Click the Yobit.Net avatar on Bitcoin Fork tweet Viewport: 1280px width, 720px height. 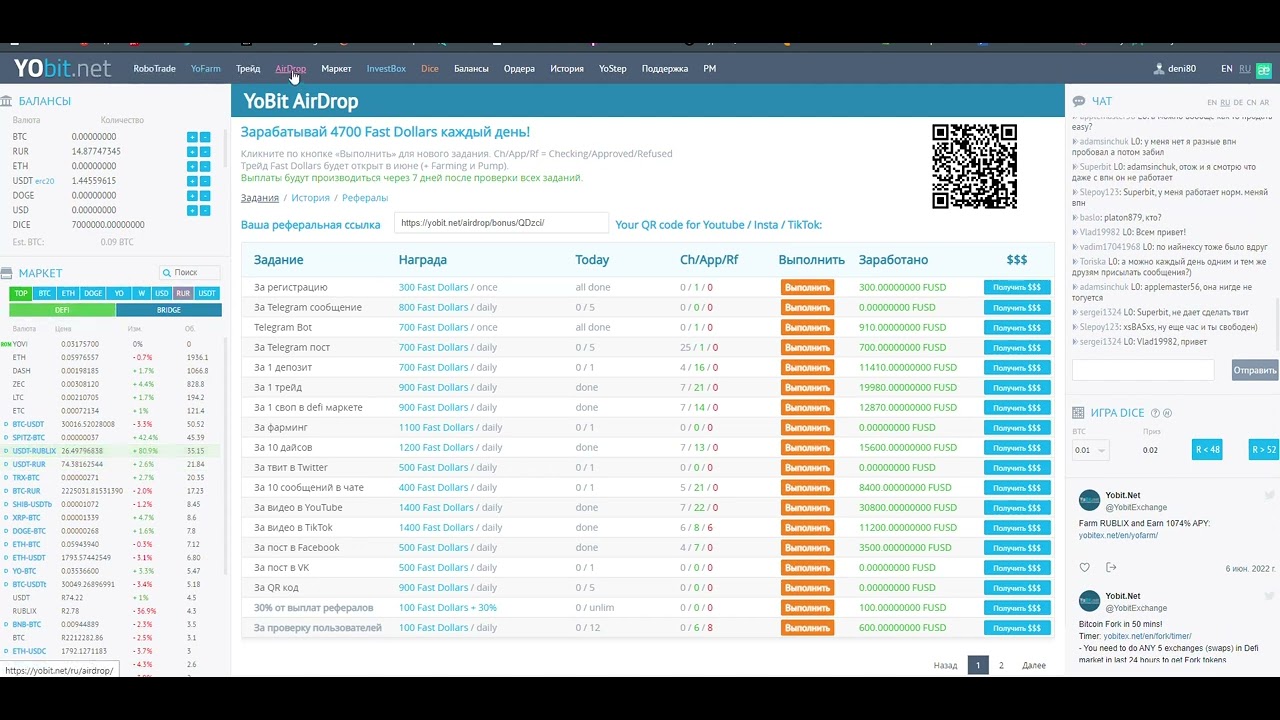(1089, 601)
